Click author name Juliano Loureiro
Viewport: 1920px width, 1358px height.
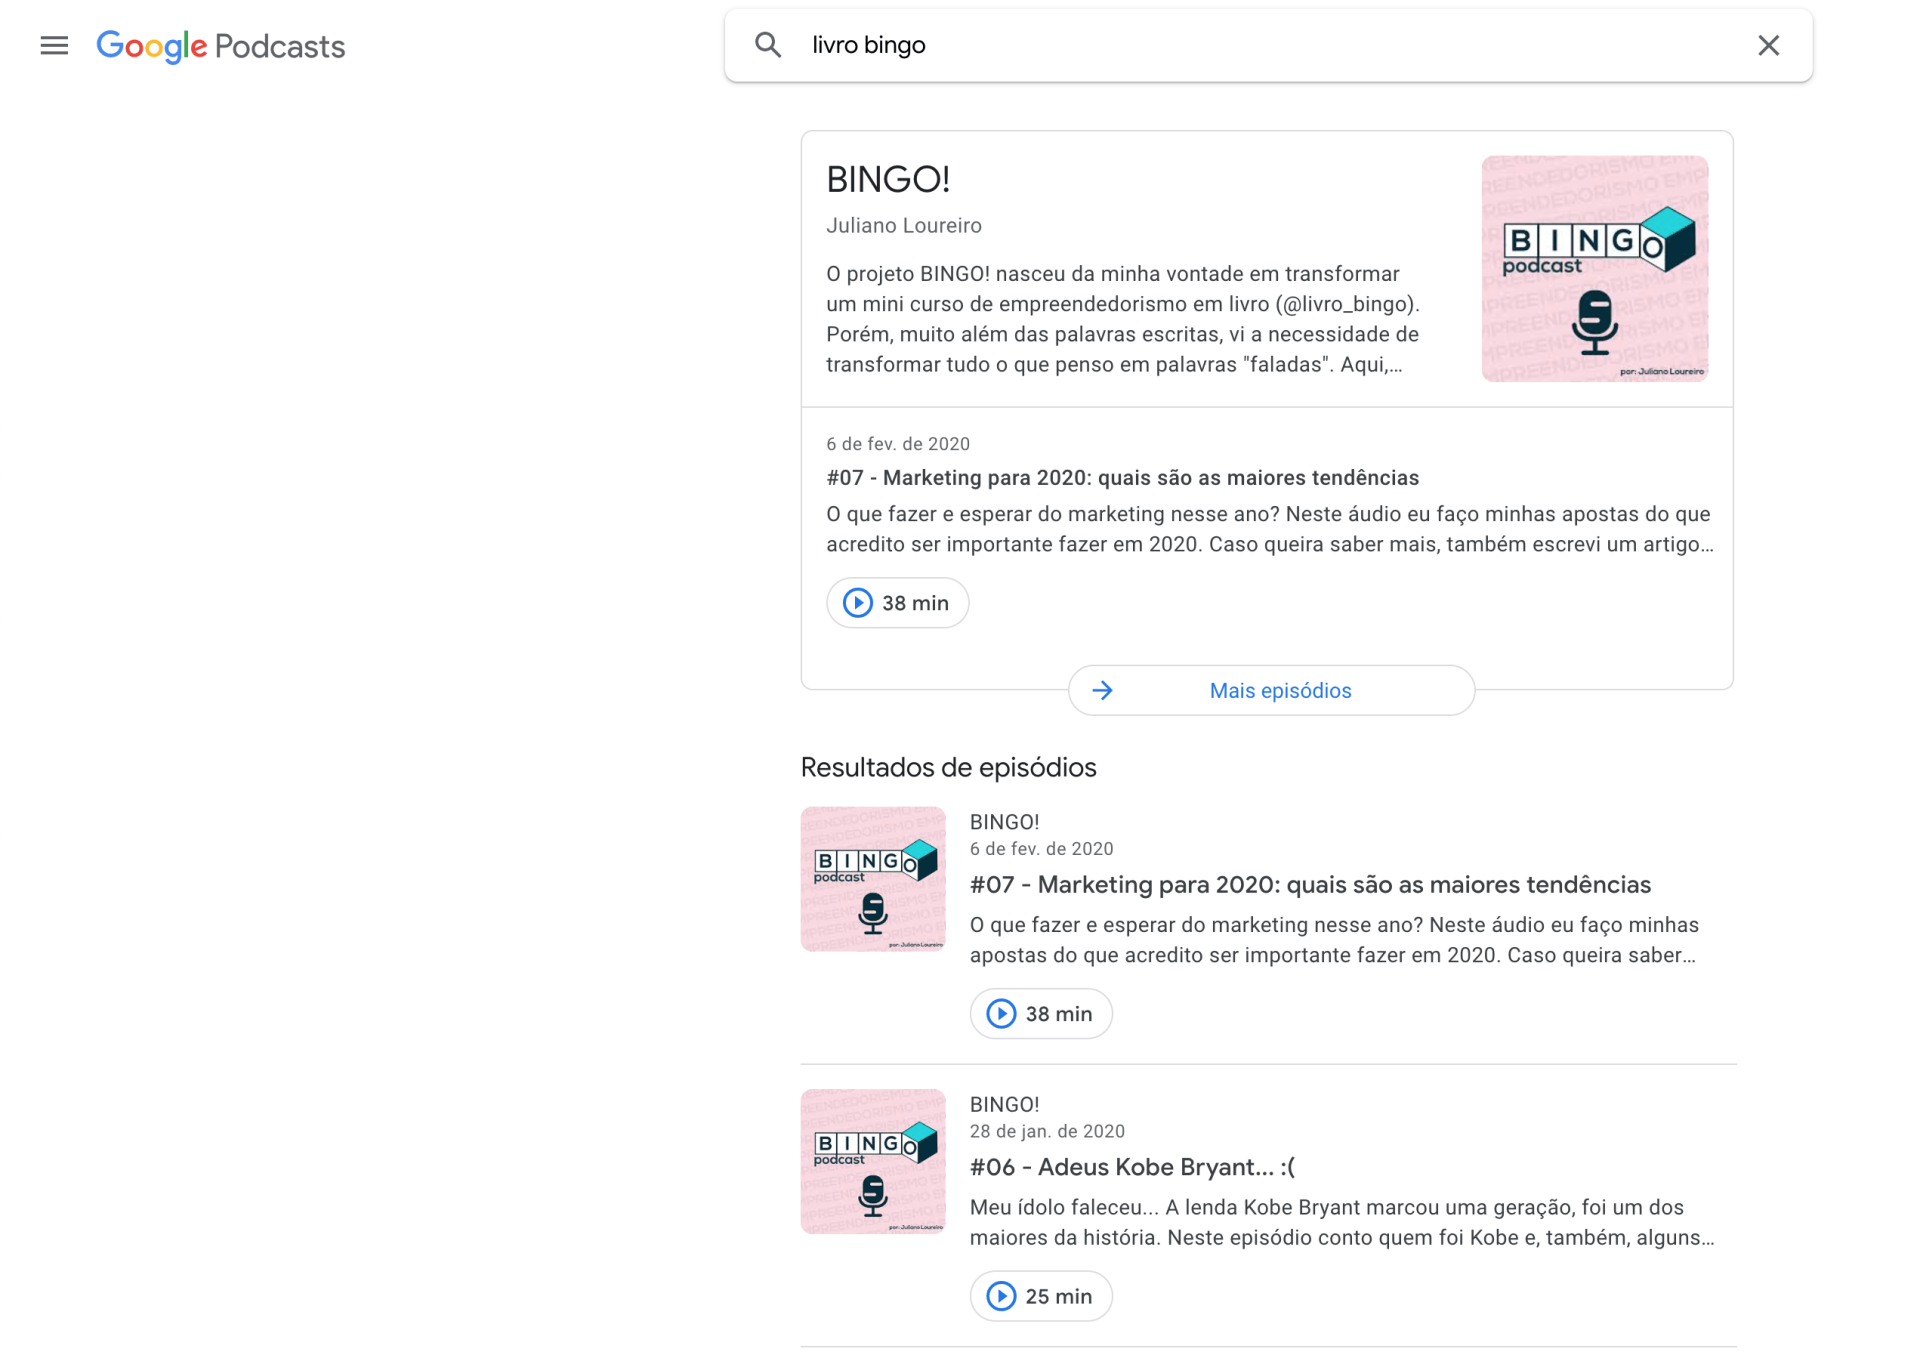904,226
